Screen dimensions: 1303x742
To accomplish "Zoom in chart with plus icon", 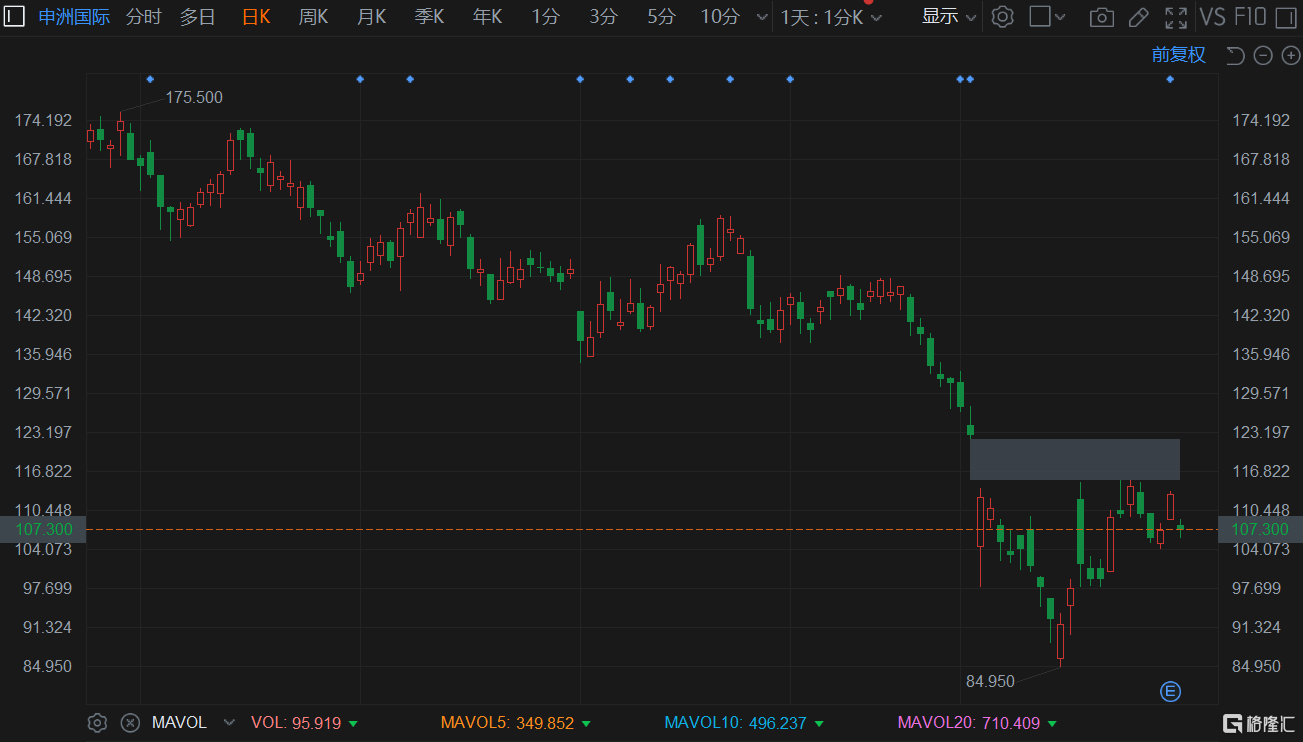I will point(1290,55).
